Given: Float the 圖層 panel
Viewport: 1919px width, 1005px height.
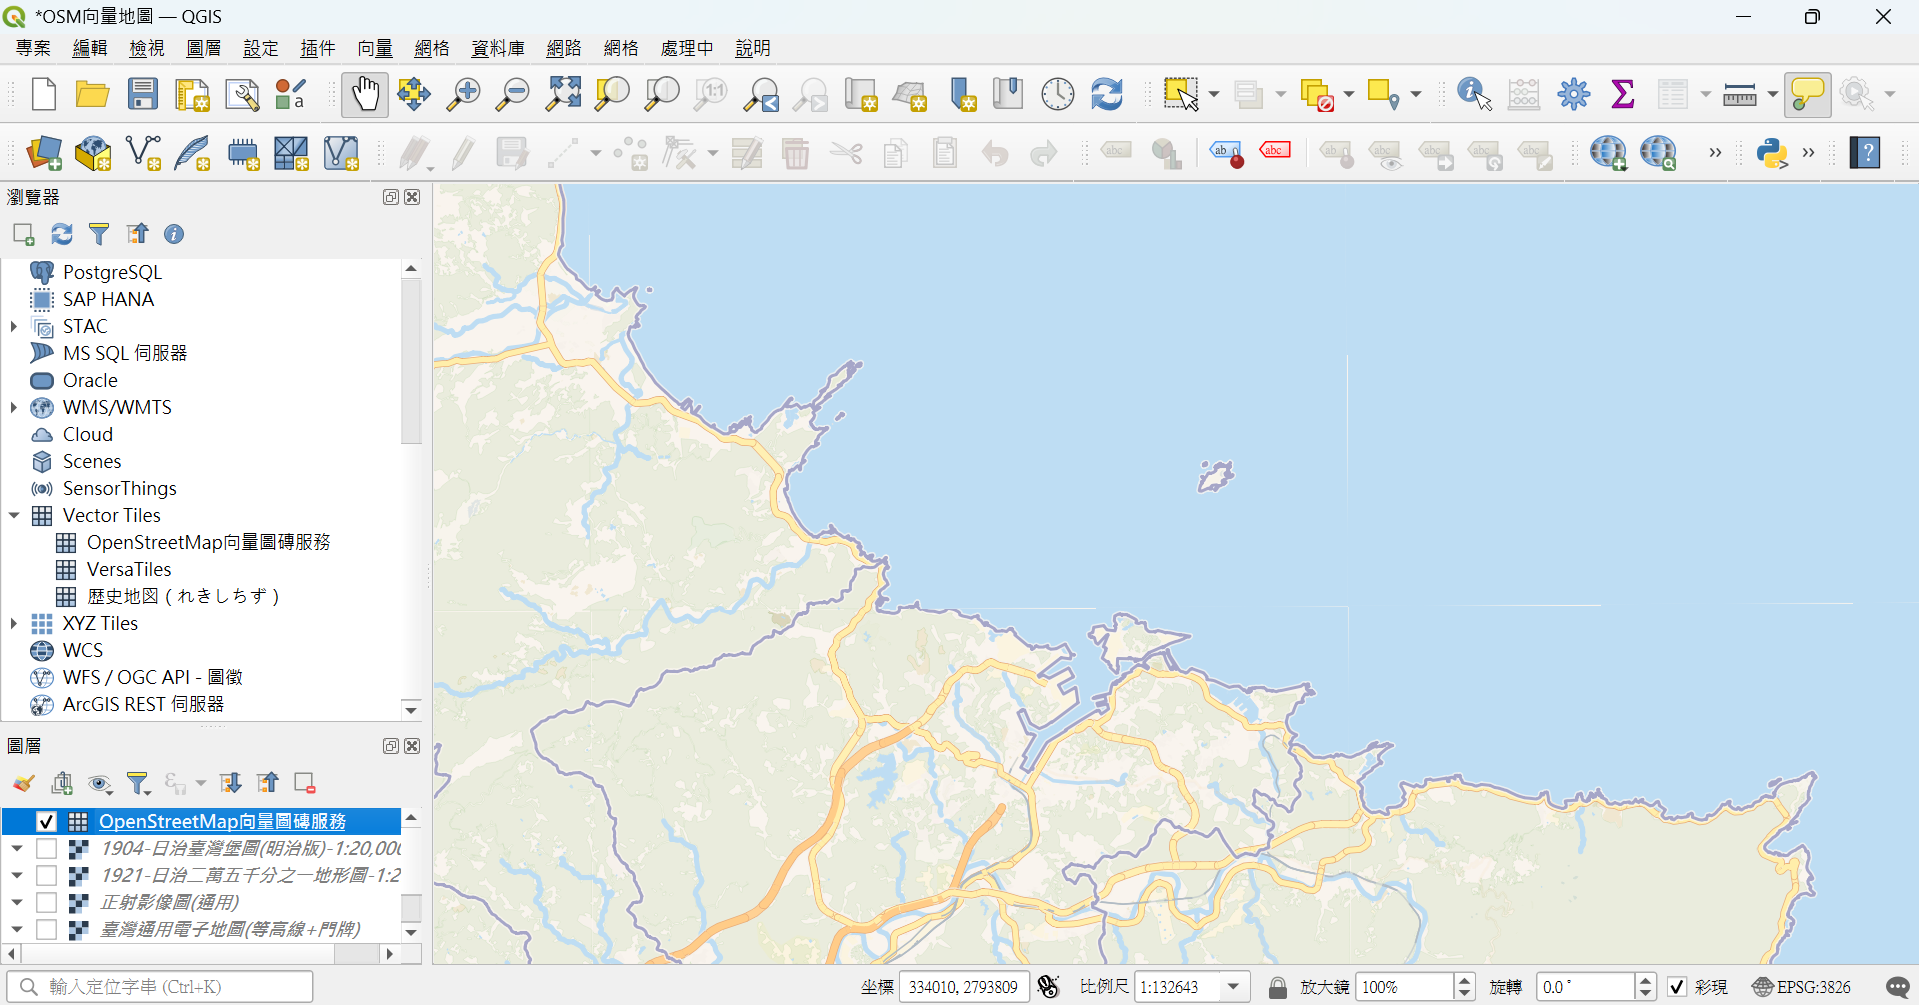Looking at the screenshot, I should coord(391,746).
